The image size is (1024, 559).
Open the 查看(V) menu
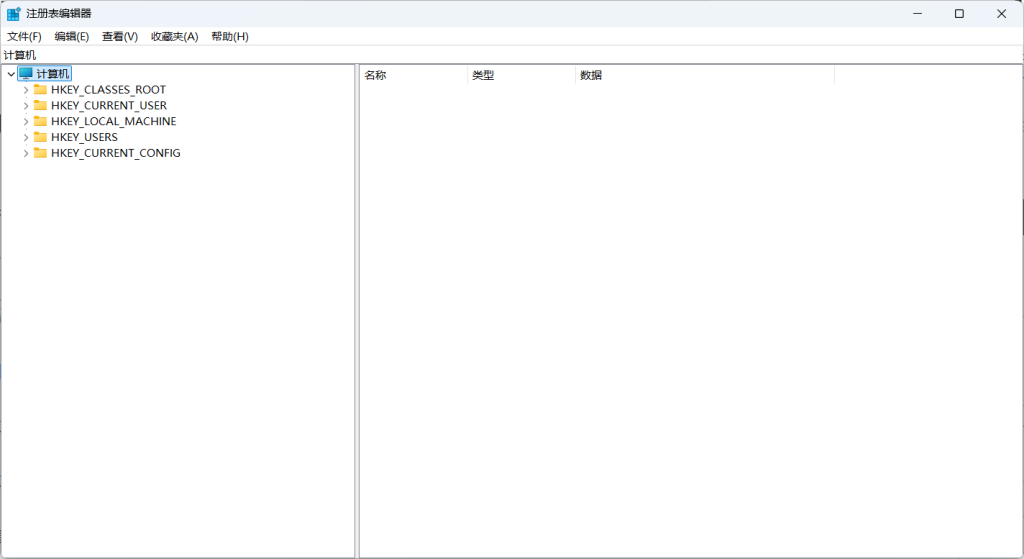tap(120, 36)
